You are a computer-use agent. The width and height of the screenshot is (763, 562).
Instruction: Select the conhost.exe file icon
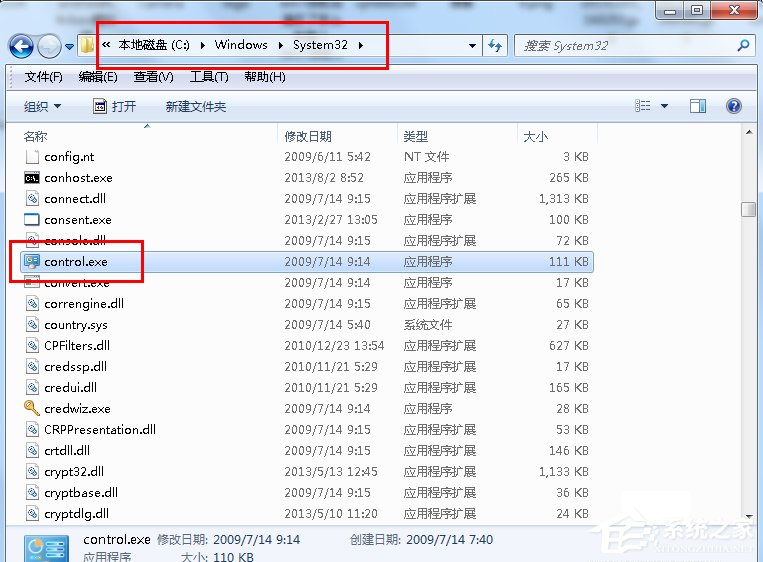tap(32, 178)
